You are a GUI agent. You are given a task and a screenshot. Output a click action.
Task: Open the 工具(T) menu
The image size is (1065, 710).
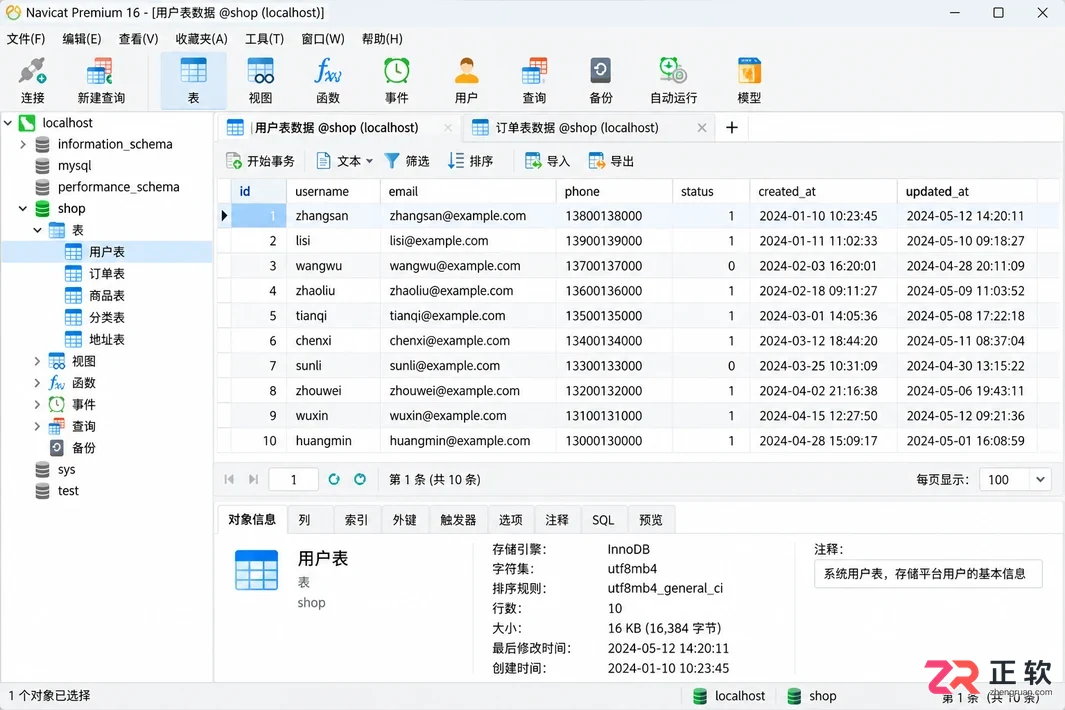(264, 39)
